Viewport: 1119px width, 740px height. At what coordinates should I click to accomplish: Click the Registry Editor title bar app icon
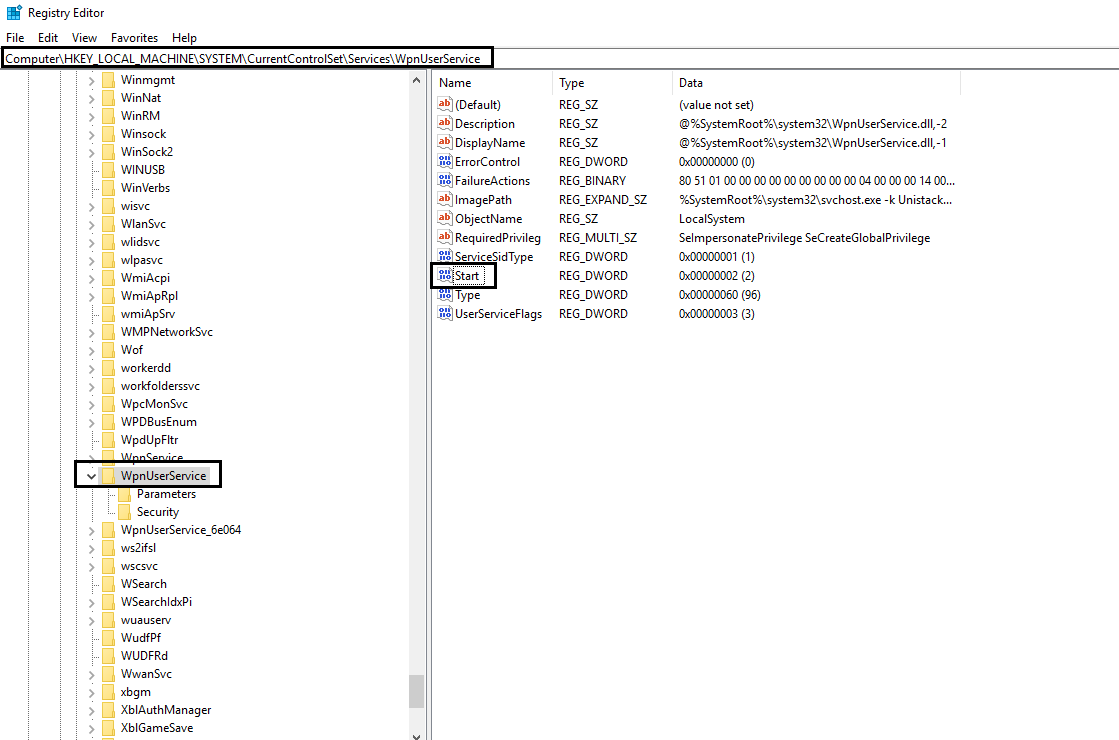14,12
